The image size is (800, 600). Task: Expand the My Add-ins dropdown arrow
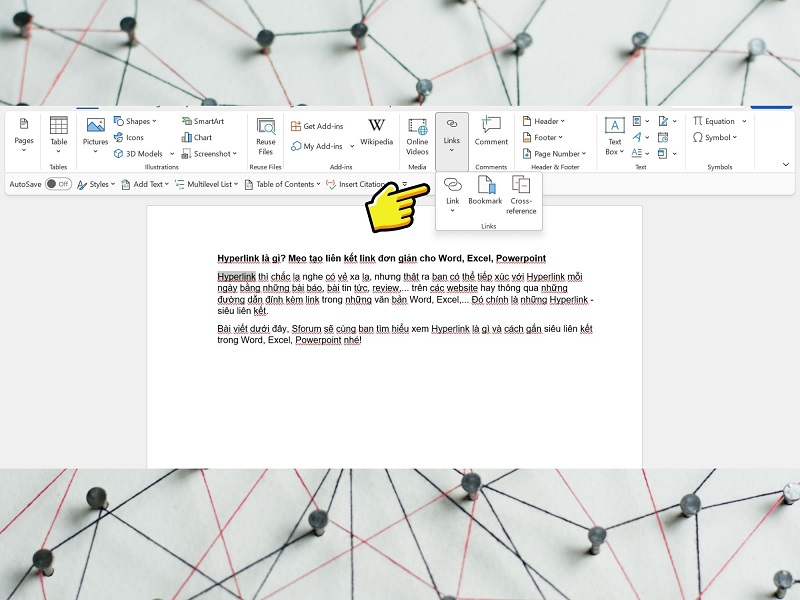(352, 146)
